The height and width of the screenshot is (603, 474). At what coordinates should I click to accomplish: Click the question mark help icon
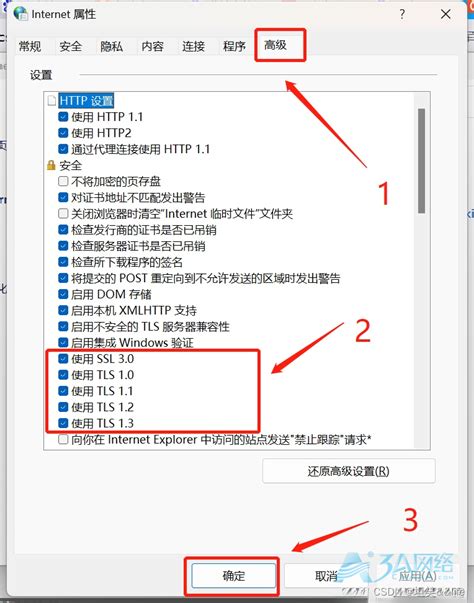(x=402, y=14)
